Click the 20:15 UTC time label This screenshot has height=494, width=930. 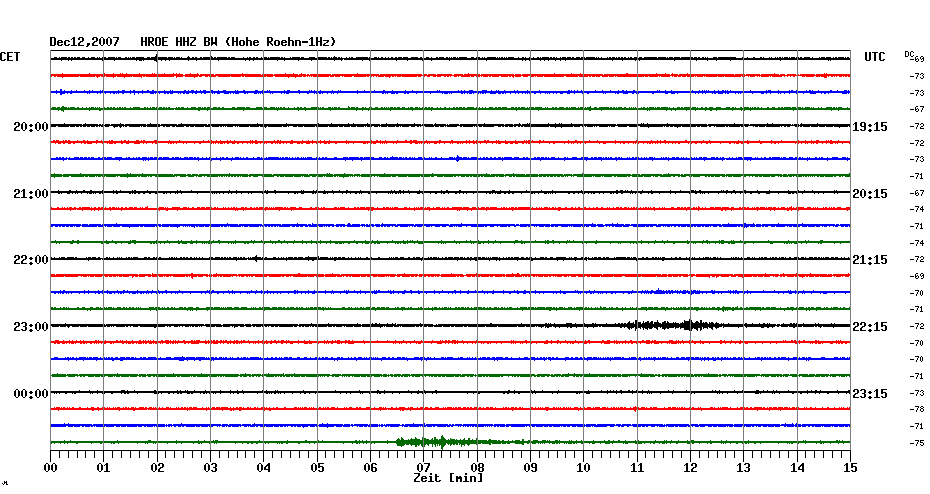coord(870,194)
